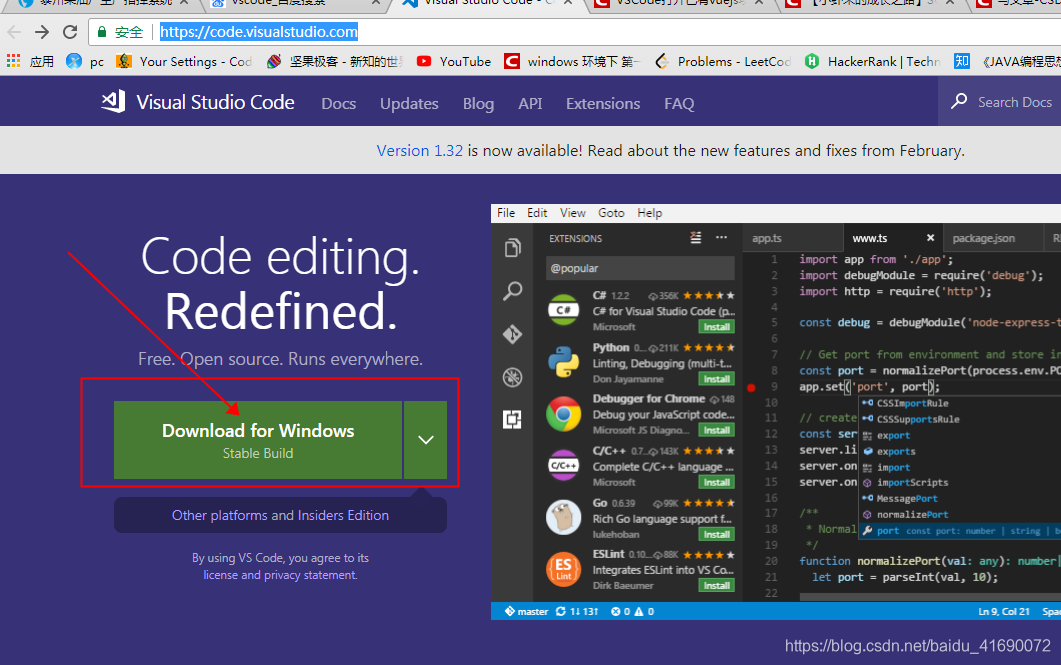1061x665 pixels.
Task: Click the Search Docs magnifier icon
Action: 959,101
